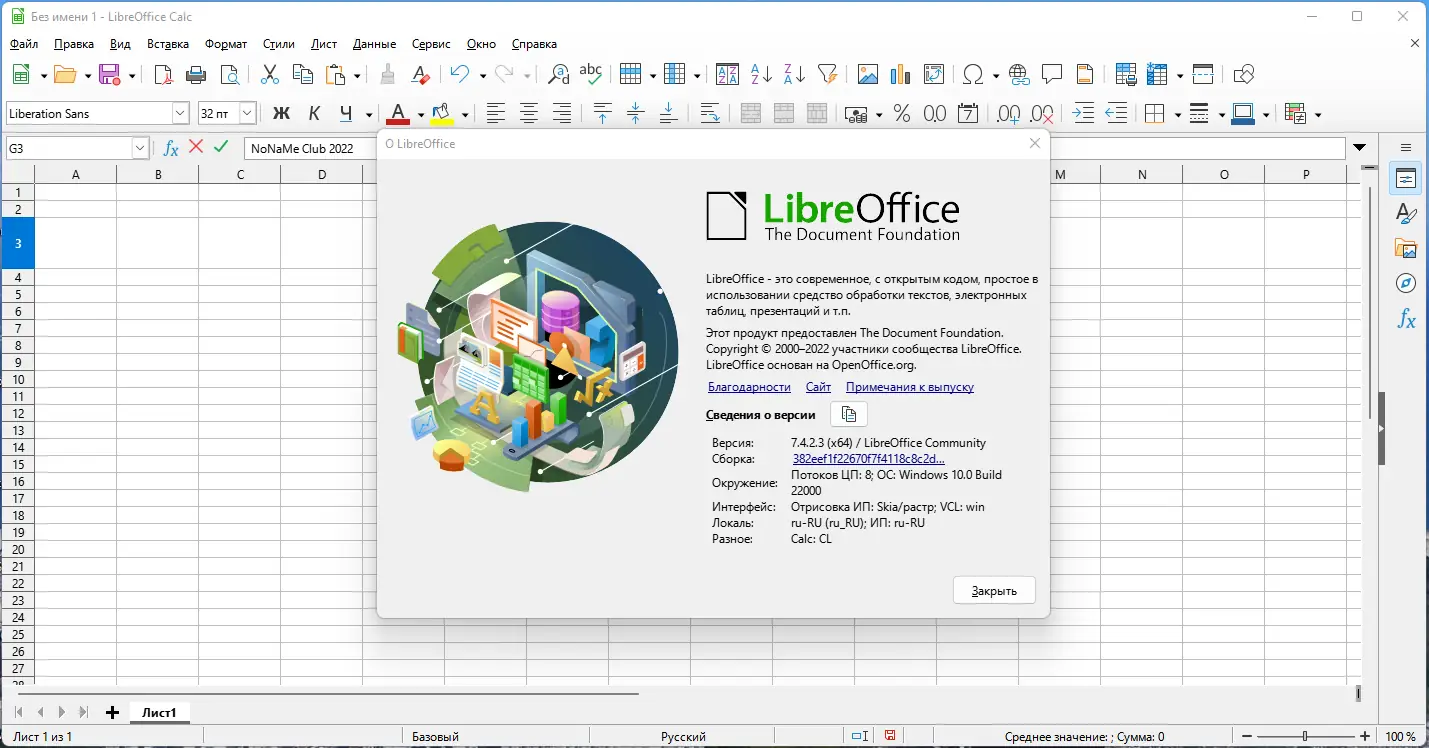Open the Благодарности link
Screen dimensions: 1429x748
[x=749, y=387]
